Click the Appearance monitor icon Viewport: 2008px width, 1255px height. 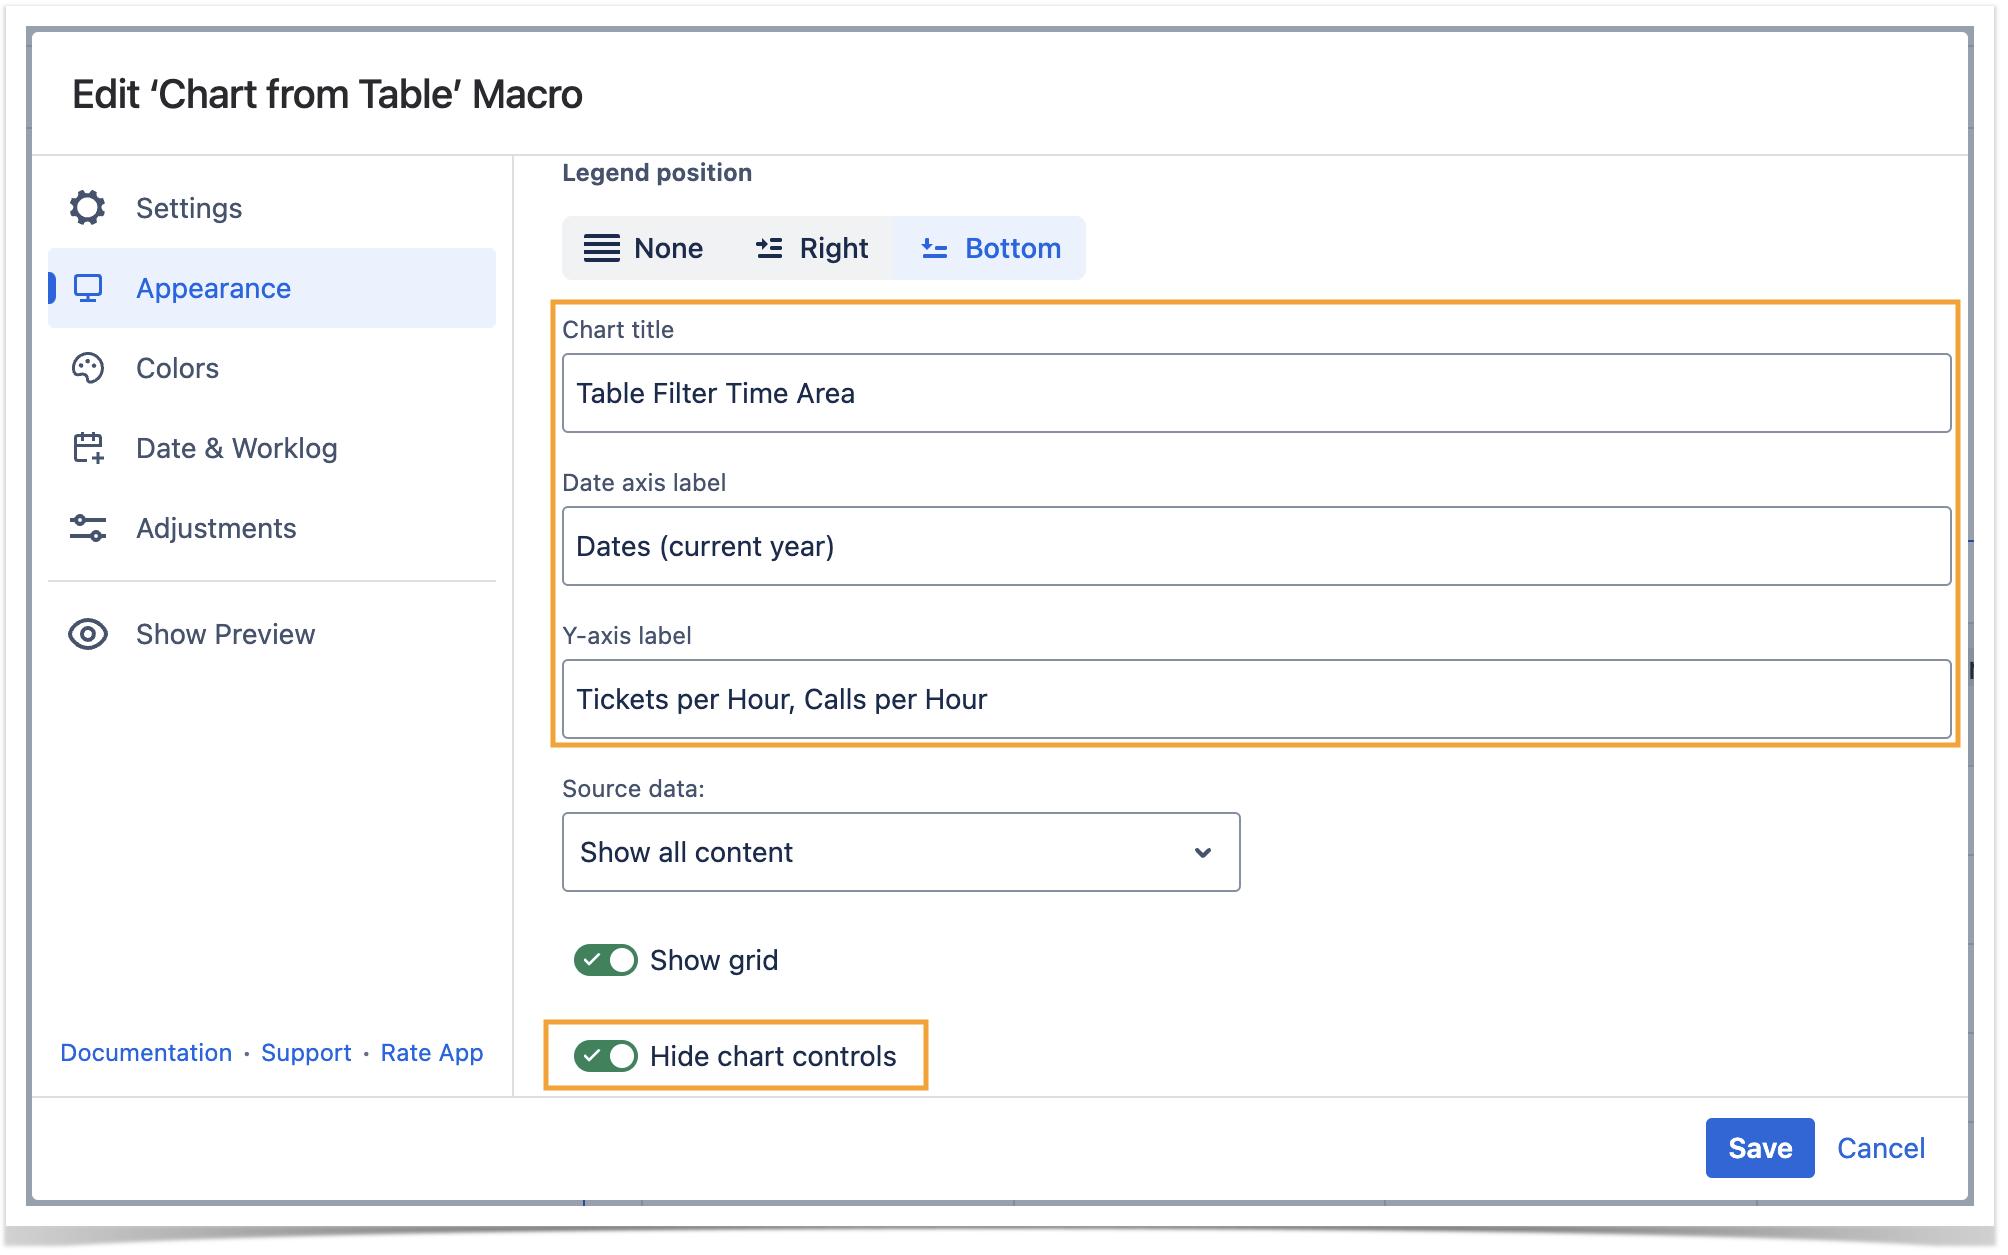88,288
